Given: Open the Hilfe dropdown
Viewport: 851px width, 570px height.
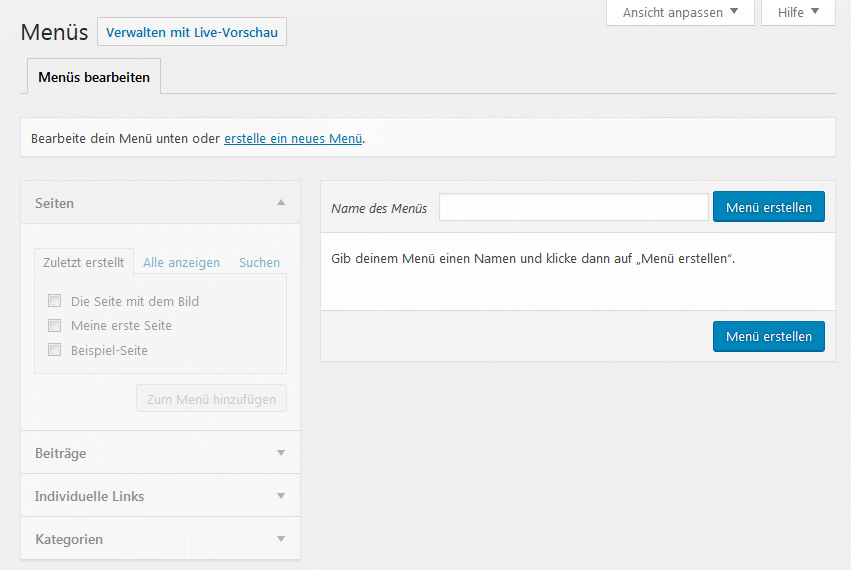Looking at the screenshot, I should [x=798, y=13].
